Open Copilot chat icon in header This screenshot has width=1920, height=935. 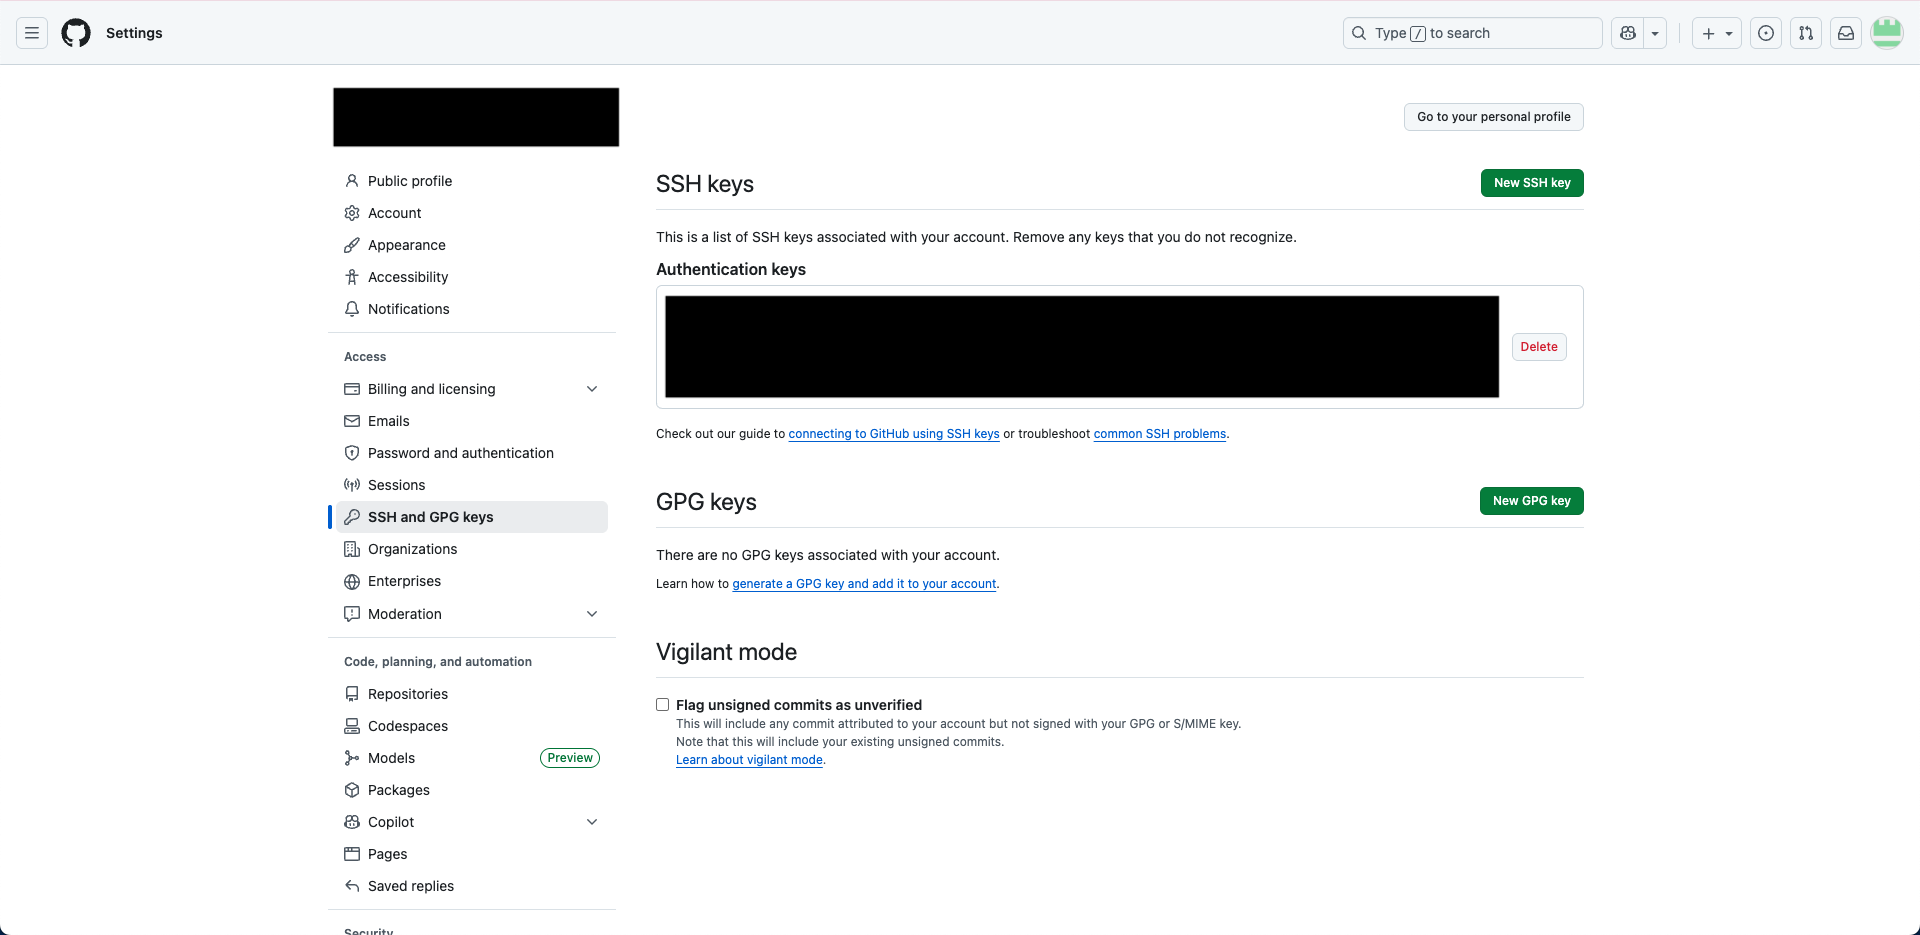1628,33
